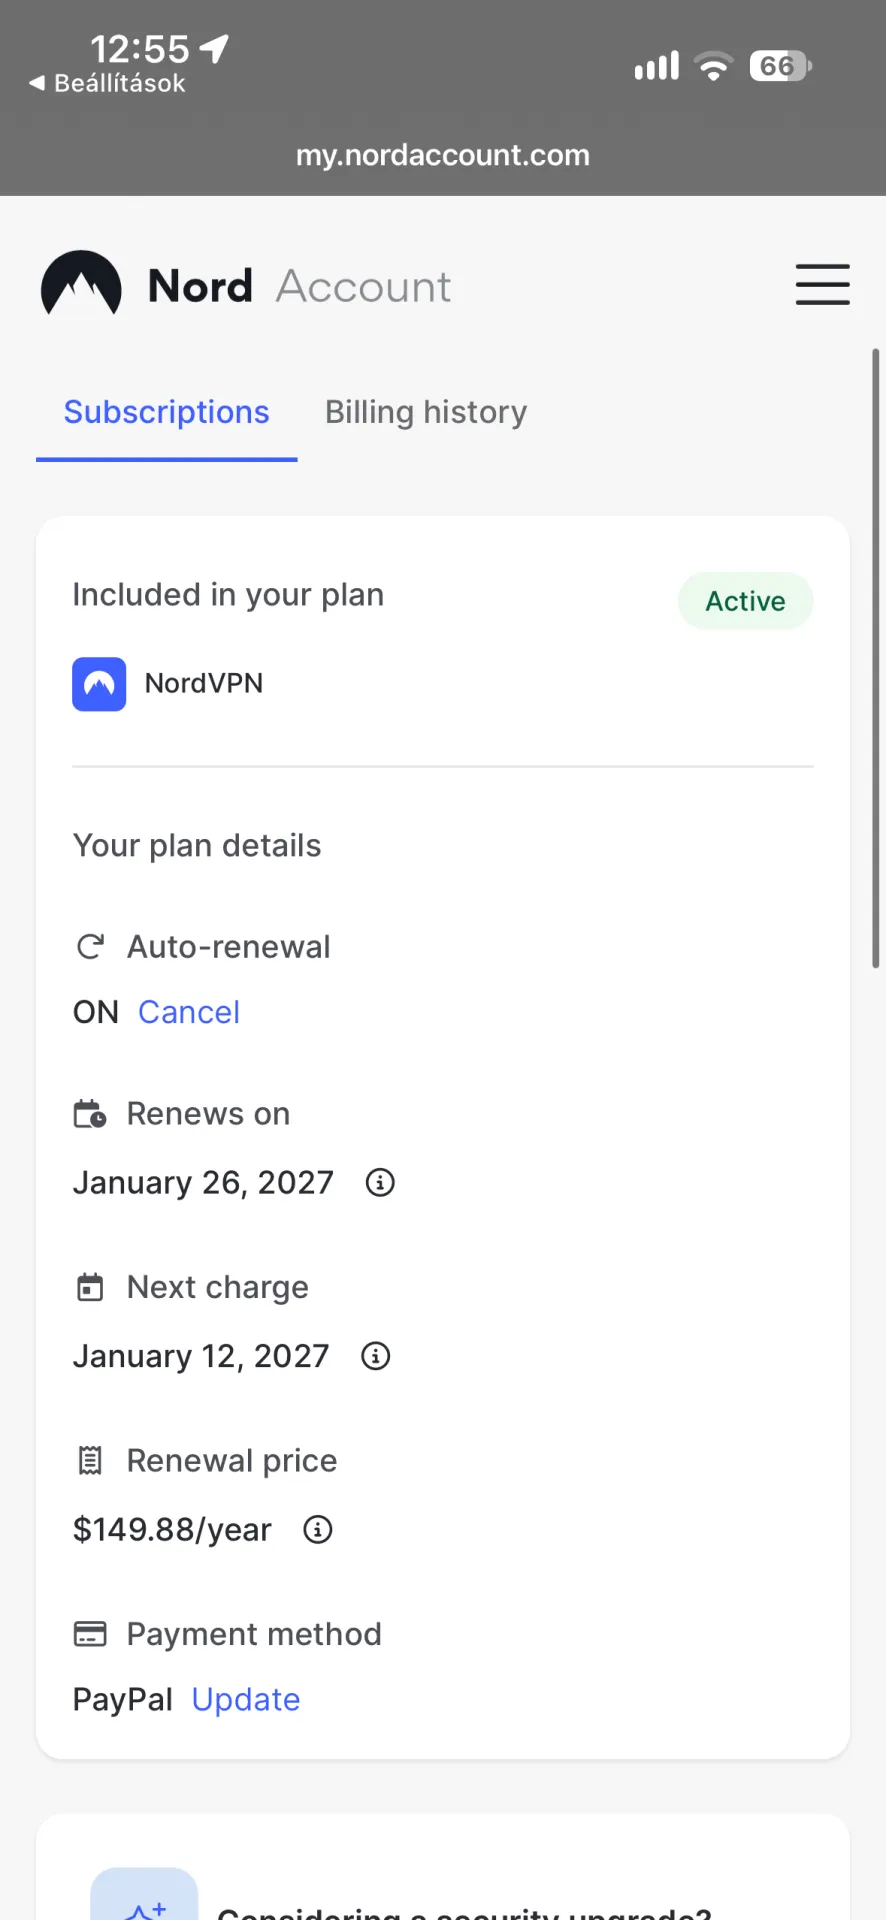Image resolution: width=886 pixels, height=1920 pixels.
Task: Update the PayPal payment method
Action: coord(246,1700)
